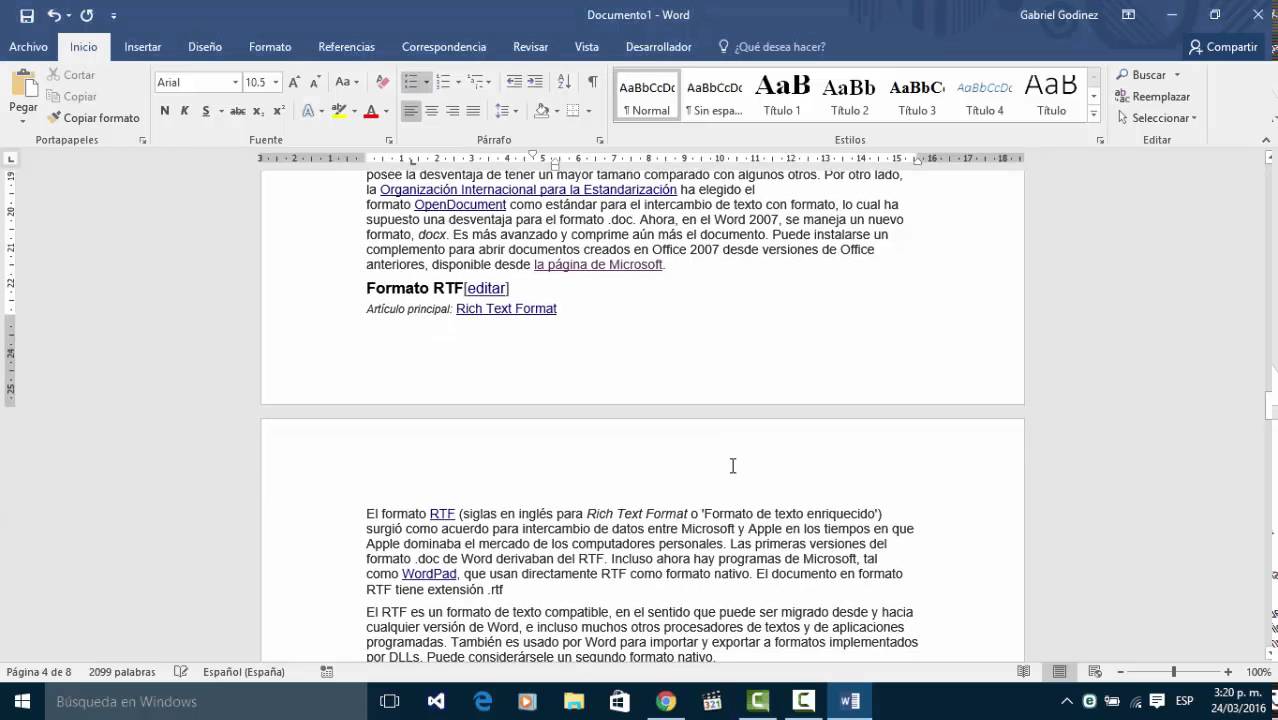1278x720 pixels.
Task: Click Copiar formato brush
Action: [x=93, y=118]
